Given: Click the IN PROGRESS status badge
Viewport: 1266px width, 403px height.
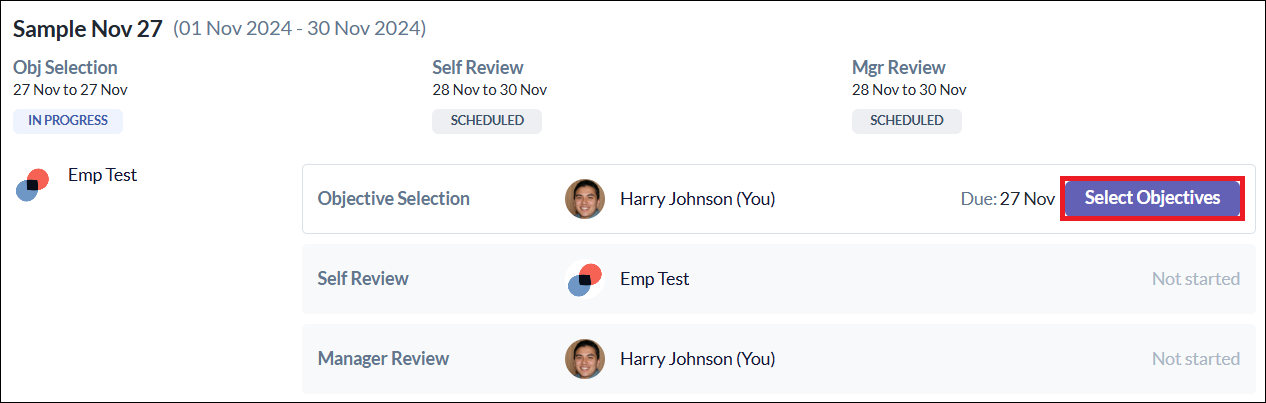Looking at the screenshot, I should (x=68, y=121).
